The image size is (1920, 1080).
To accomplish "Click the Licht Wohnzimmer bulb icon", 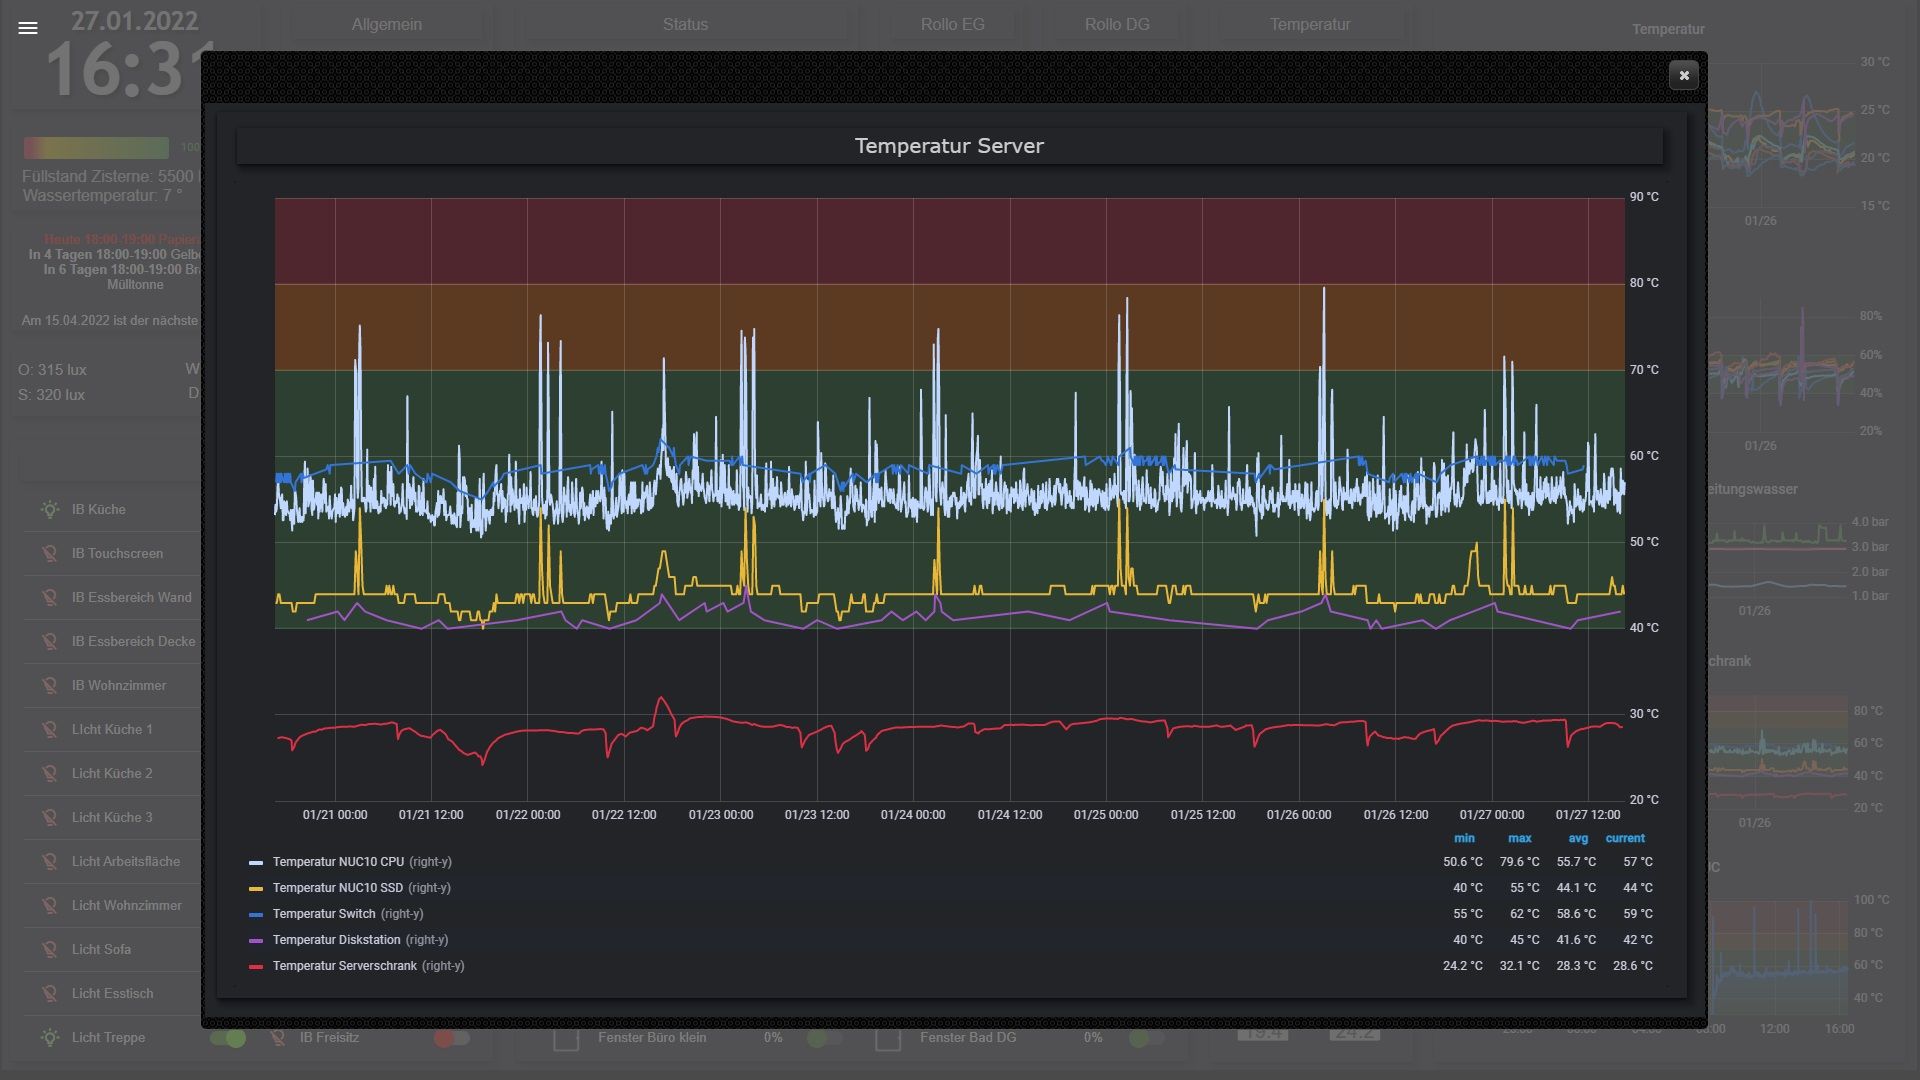I will tap(49, 905).
